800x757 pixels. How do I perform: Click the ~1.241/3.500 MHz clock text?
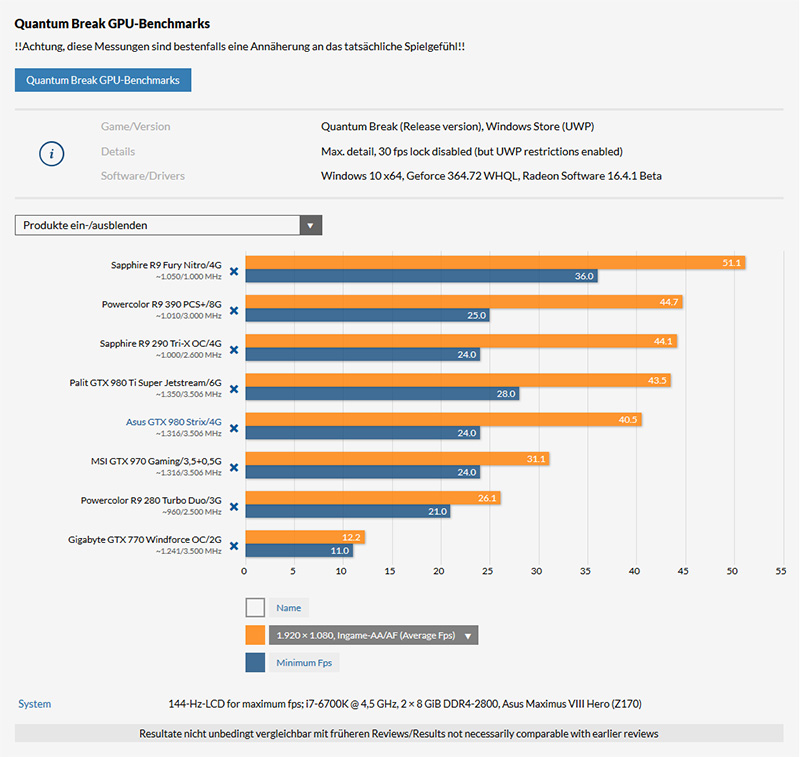189,551
